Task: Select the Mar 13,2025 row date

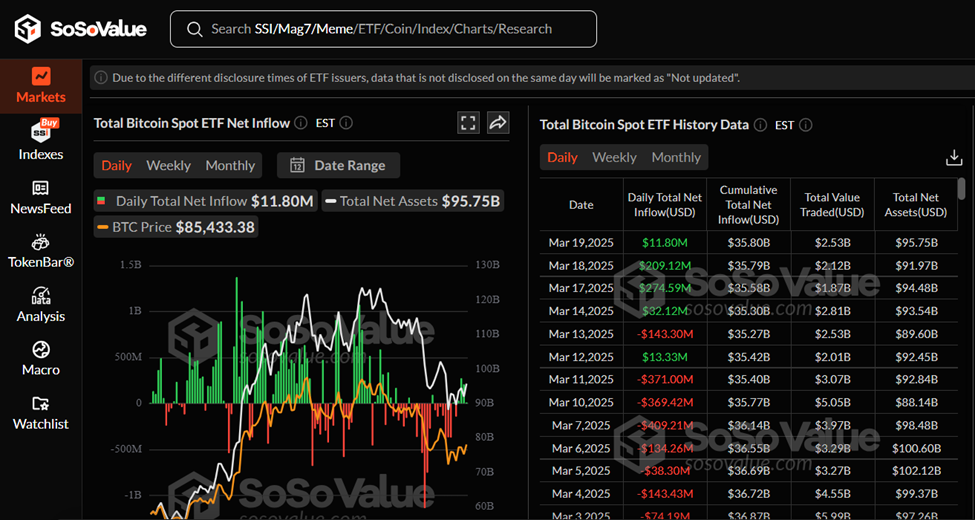Action: [581, 334]
